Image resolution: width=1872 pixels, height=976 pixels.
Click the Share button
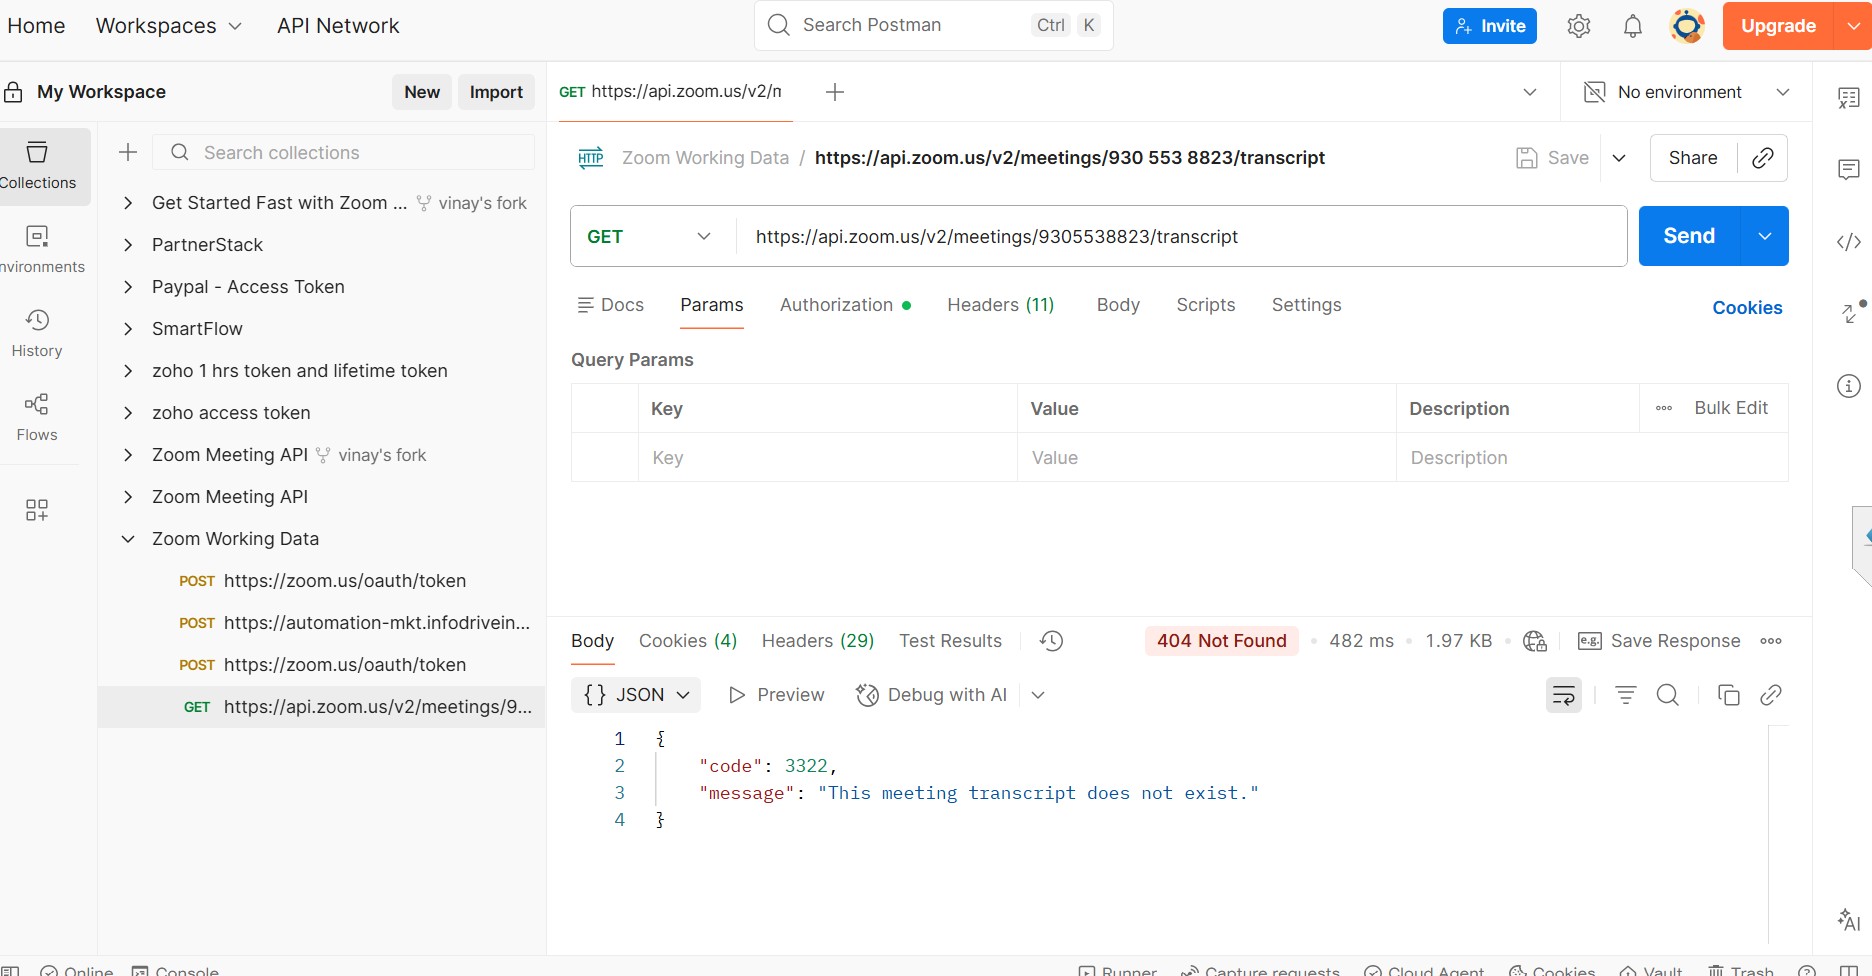[1693, 158]
